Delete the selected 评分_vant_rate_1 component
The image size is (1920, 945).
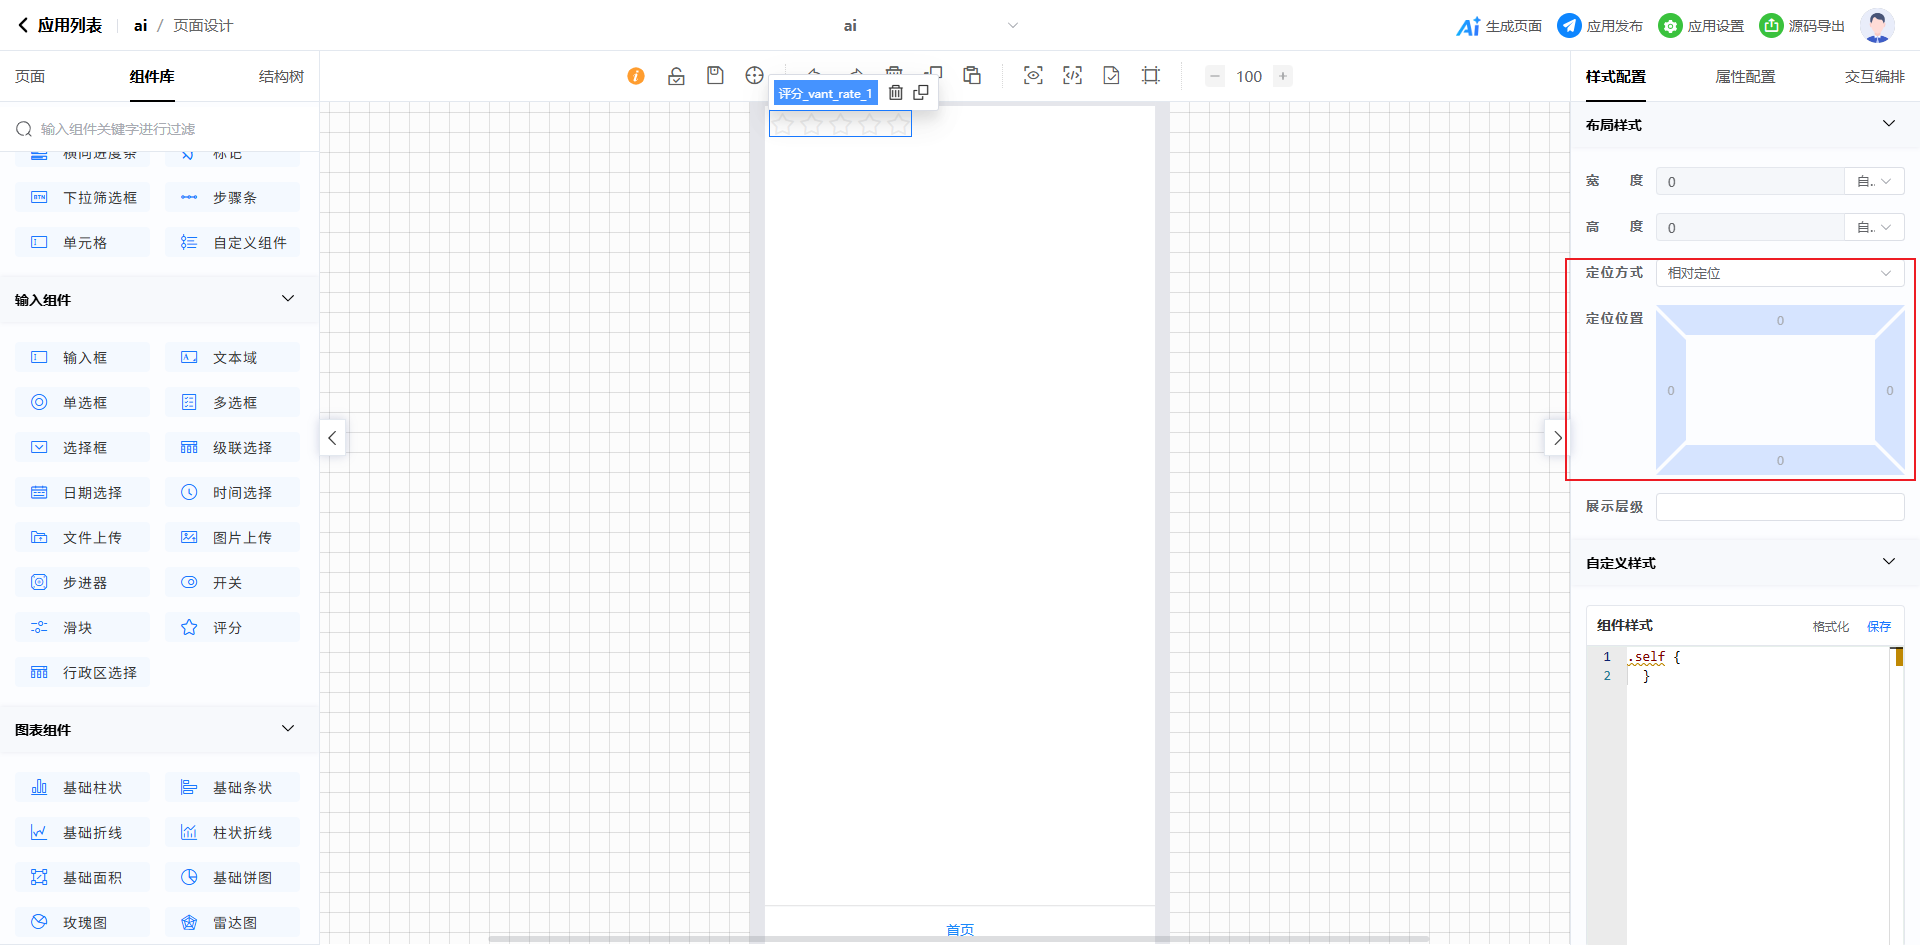pos(896,93)
